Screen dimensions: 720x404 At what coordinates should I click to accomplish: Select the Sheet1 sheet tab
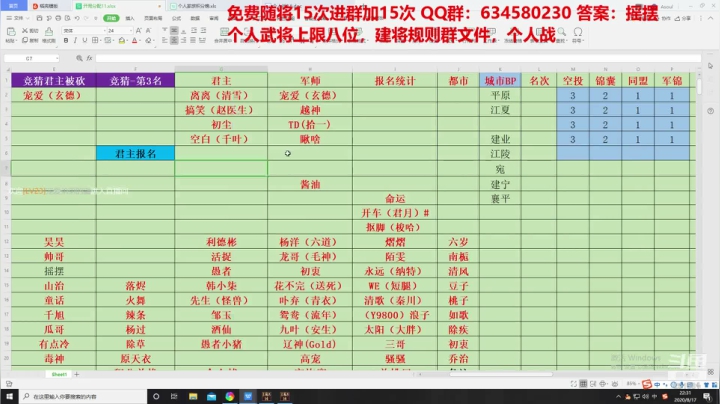(x=59, y=374)
